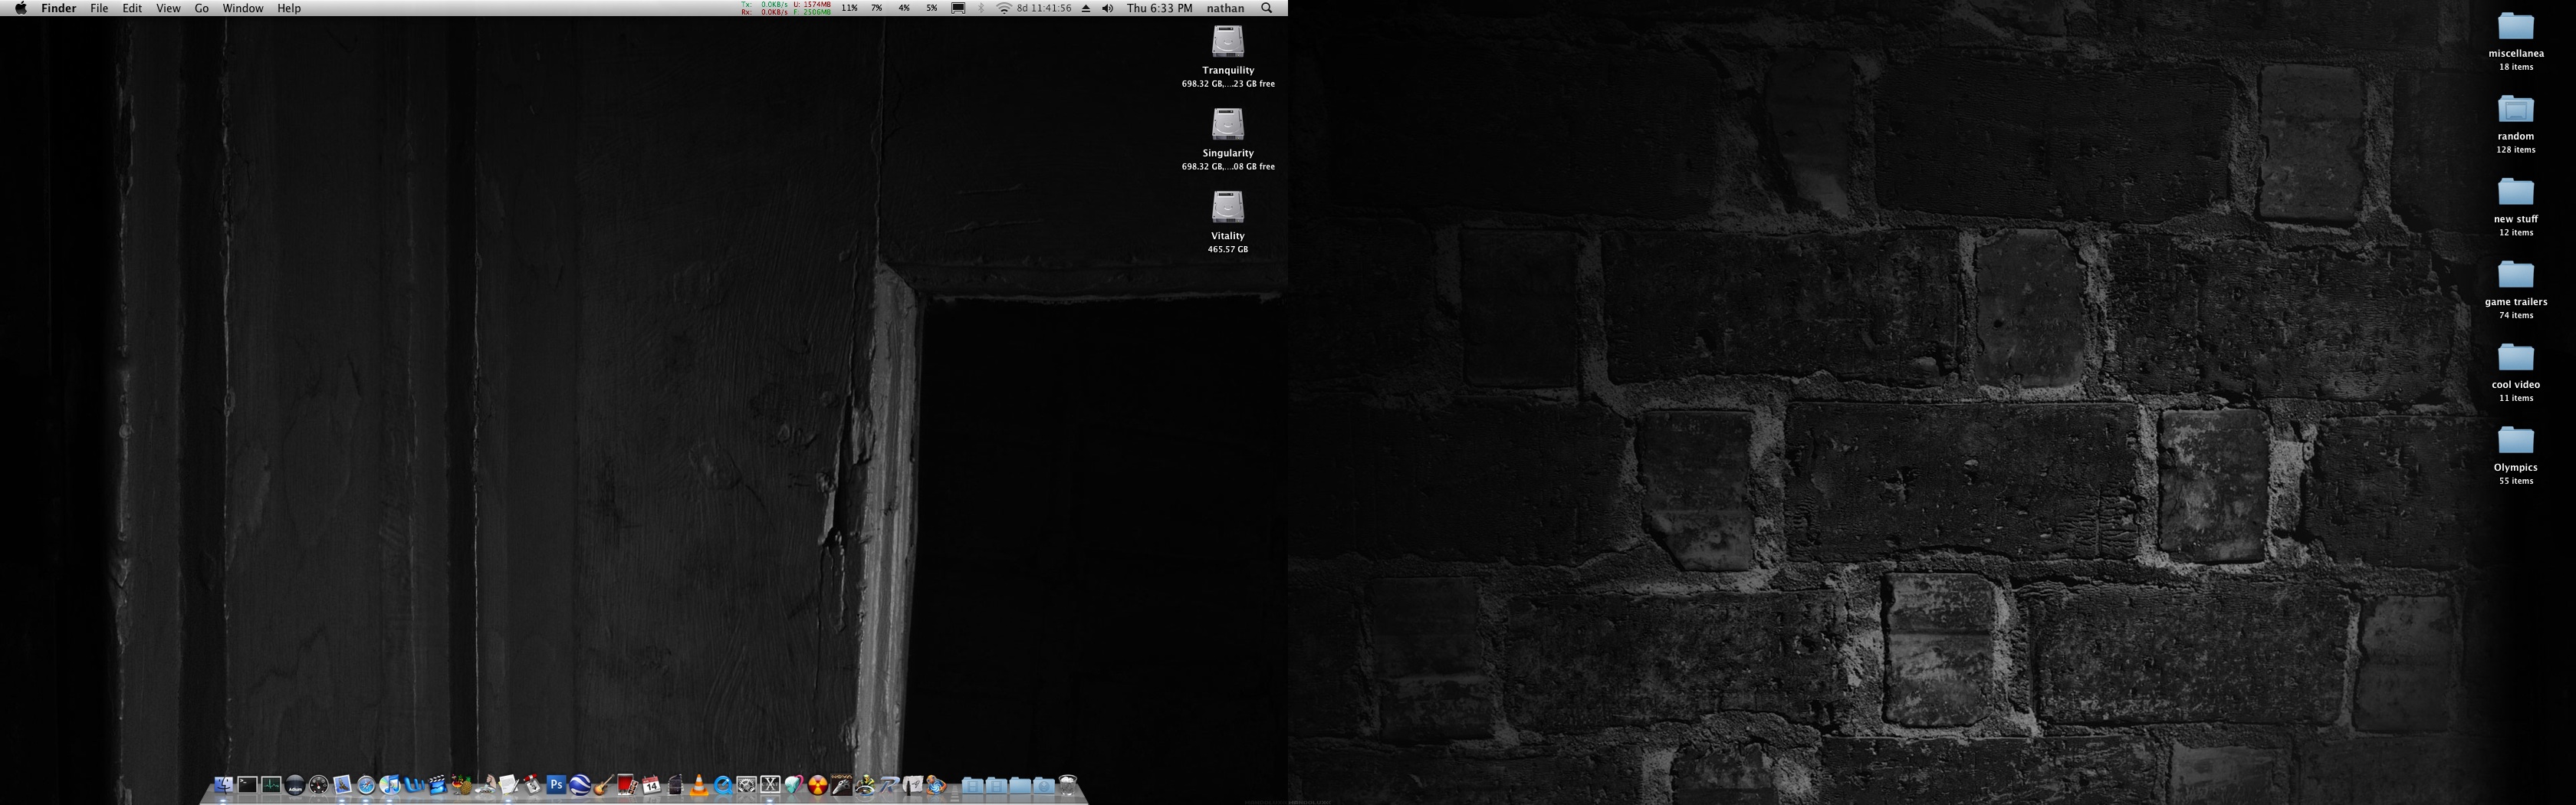
Task: Launch Photoshop from the Dock
Action: point(558,786)
